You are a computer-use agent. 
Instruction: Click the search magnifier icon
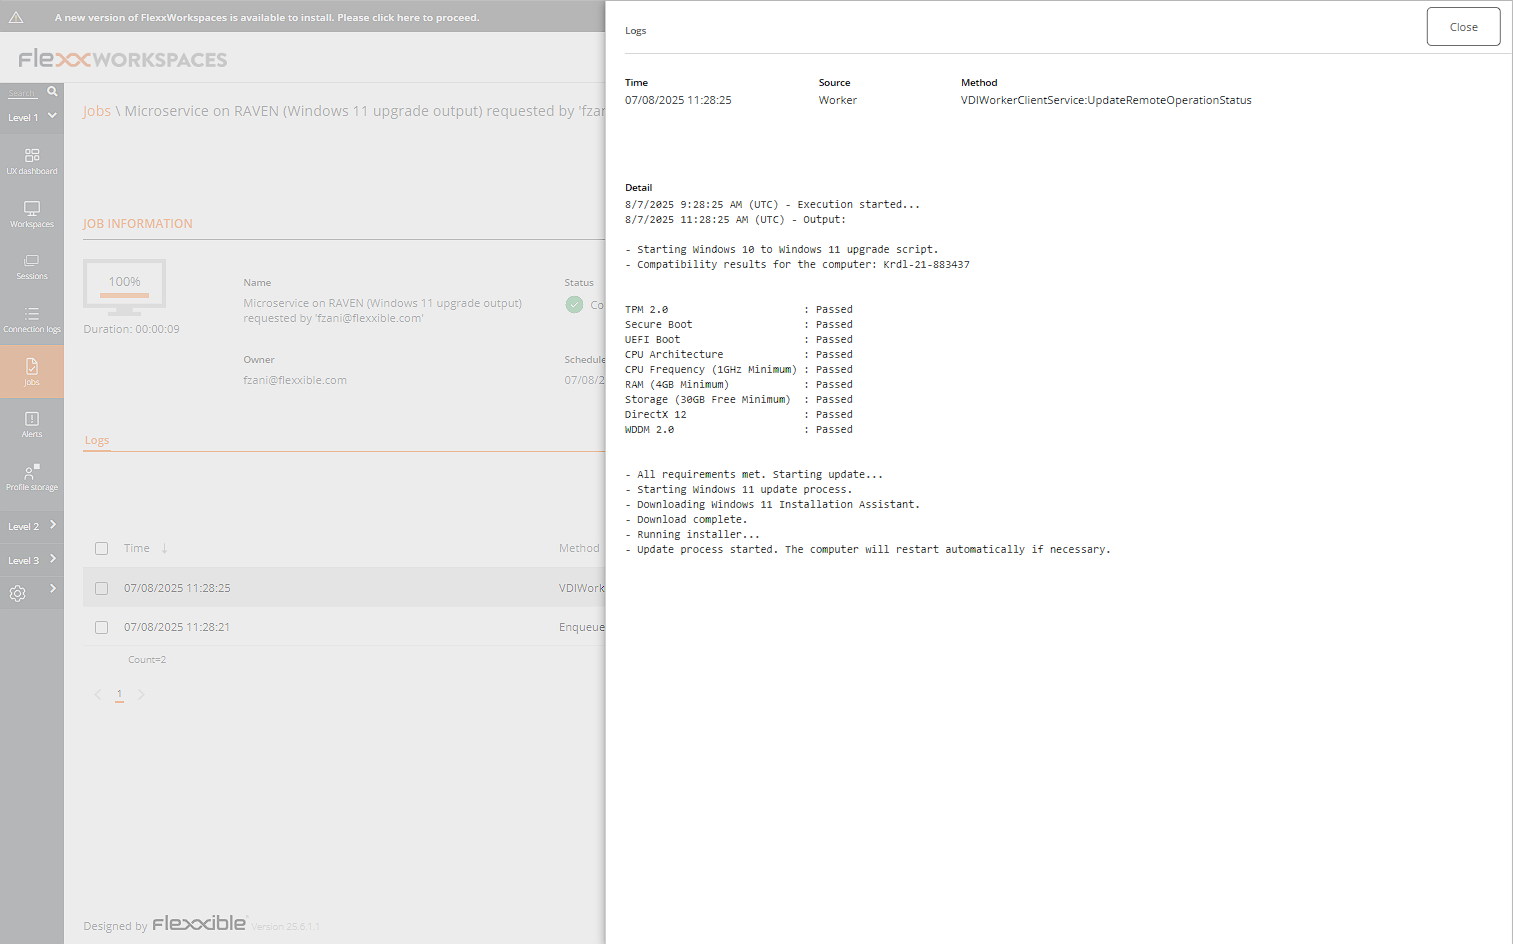click(x=52, y=91)
